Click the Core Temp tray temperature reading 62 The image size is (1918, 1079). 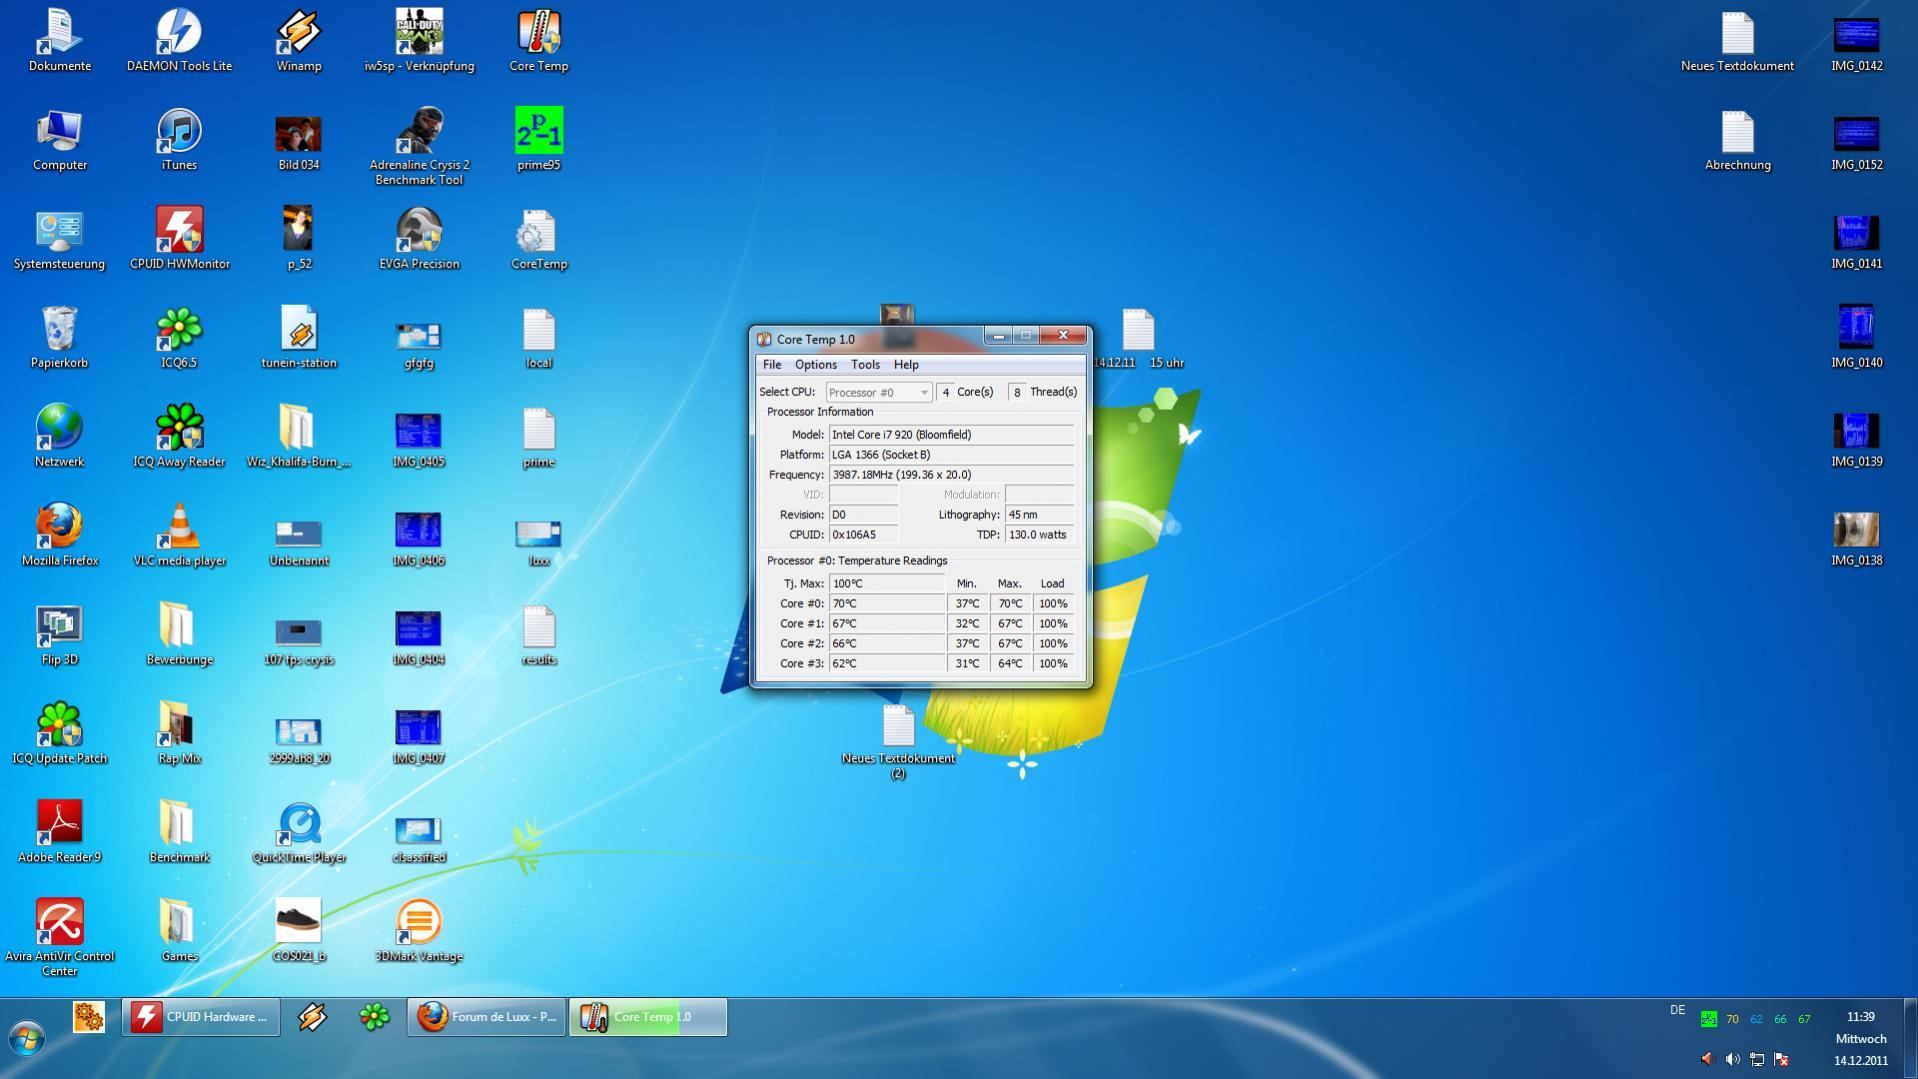click(x=1756, y=1020)
